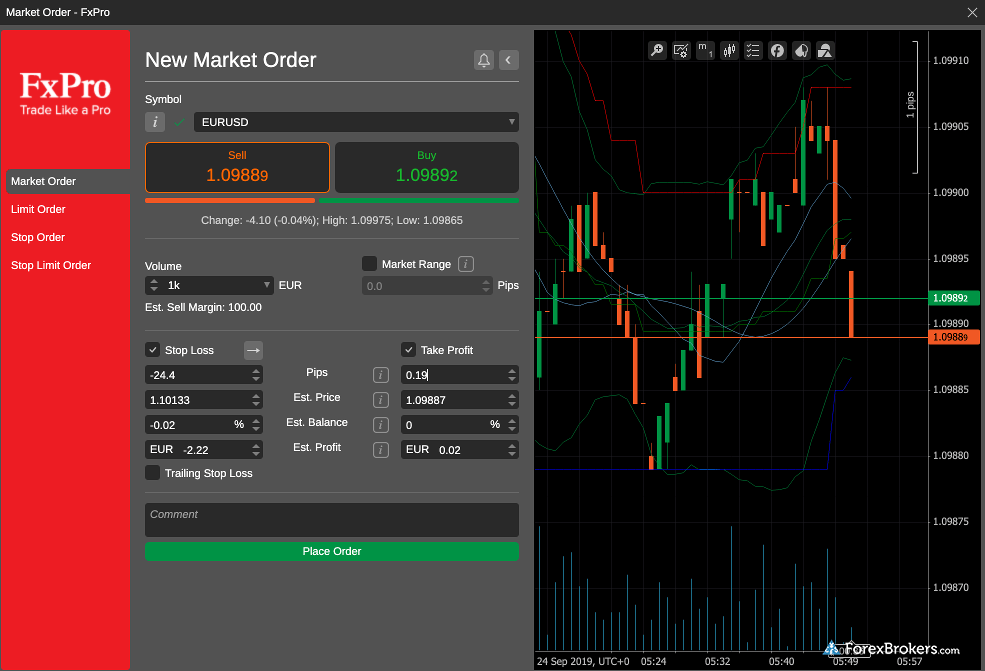This screenshot has height=671, width=985.
Task: Click the green Place Order button
Action: (x=332, y=551)
